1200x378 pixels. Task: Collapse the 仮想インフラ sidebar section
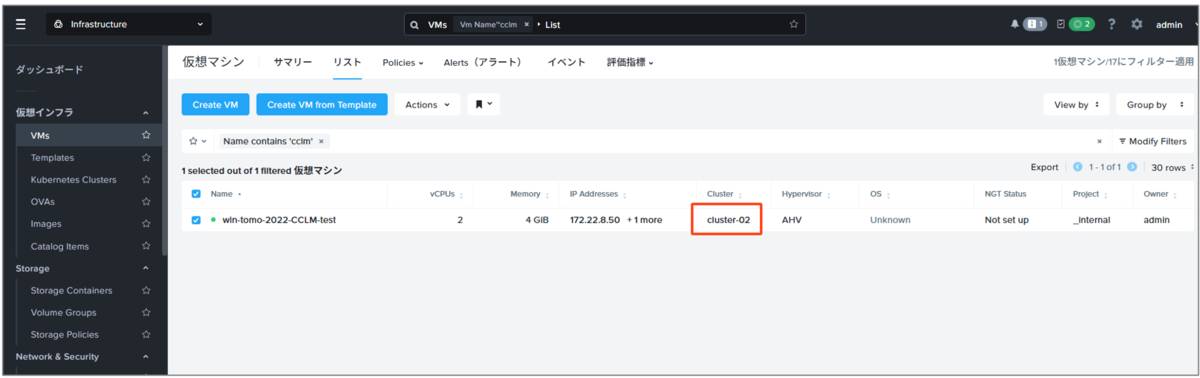coord(146,113)
